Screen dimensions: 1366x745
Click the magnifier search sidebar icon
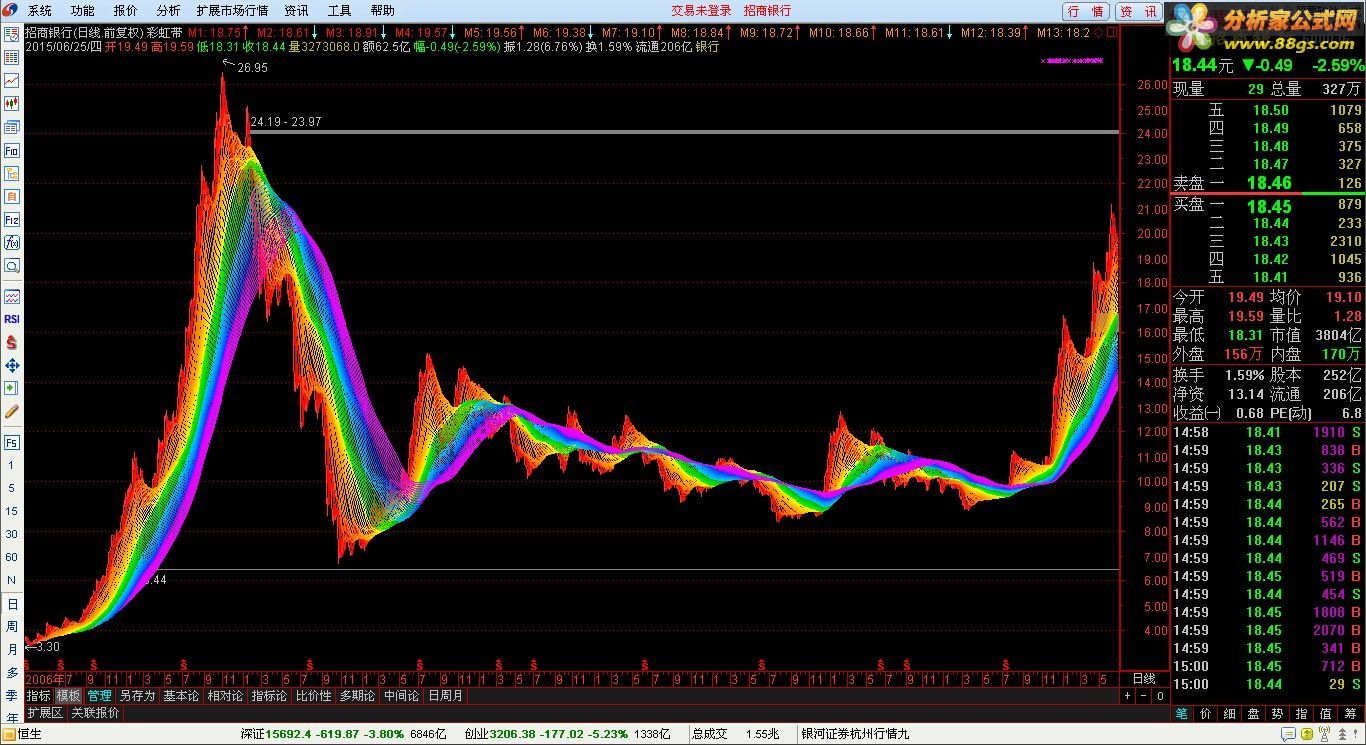tap(12, 266)
